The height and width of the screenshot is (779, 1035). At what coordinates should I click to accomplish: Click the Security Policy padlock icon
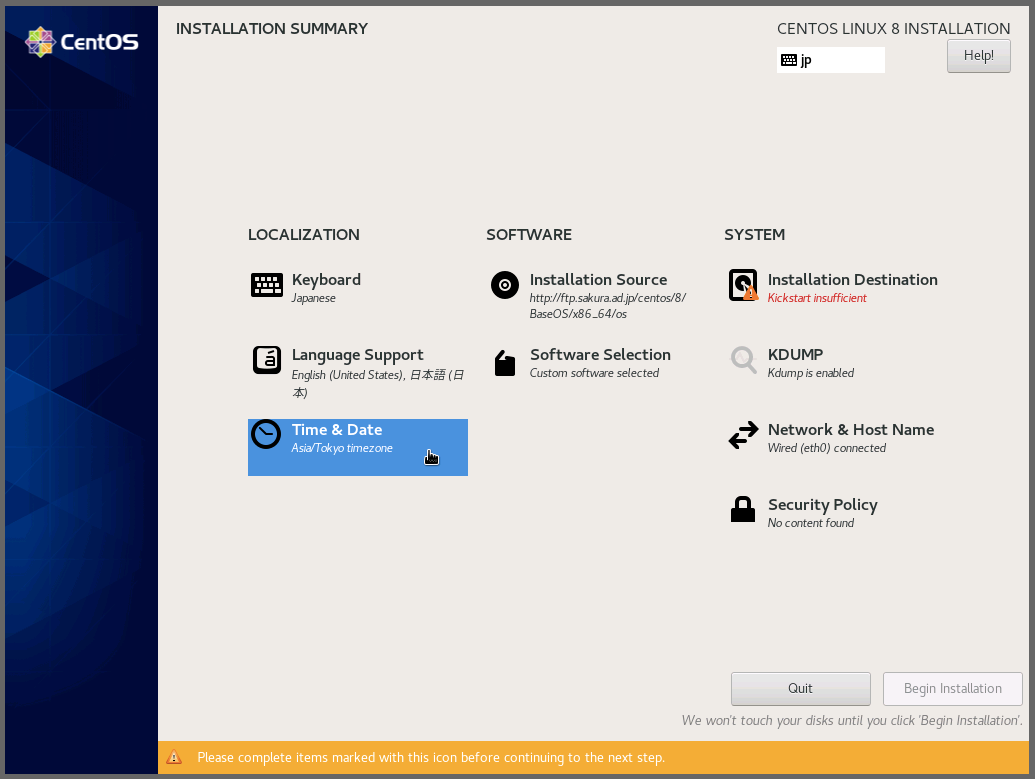coord(743,510)
